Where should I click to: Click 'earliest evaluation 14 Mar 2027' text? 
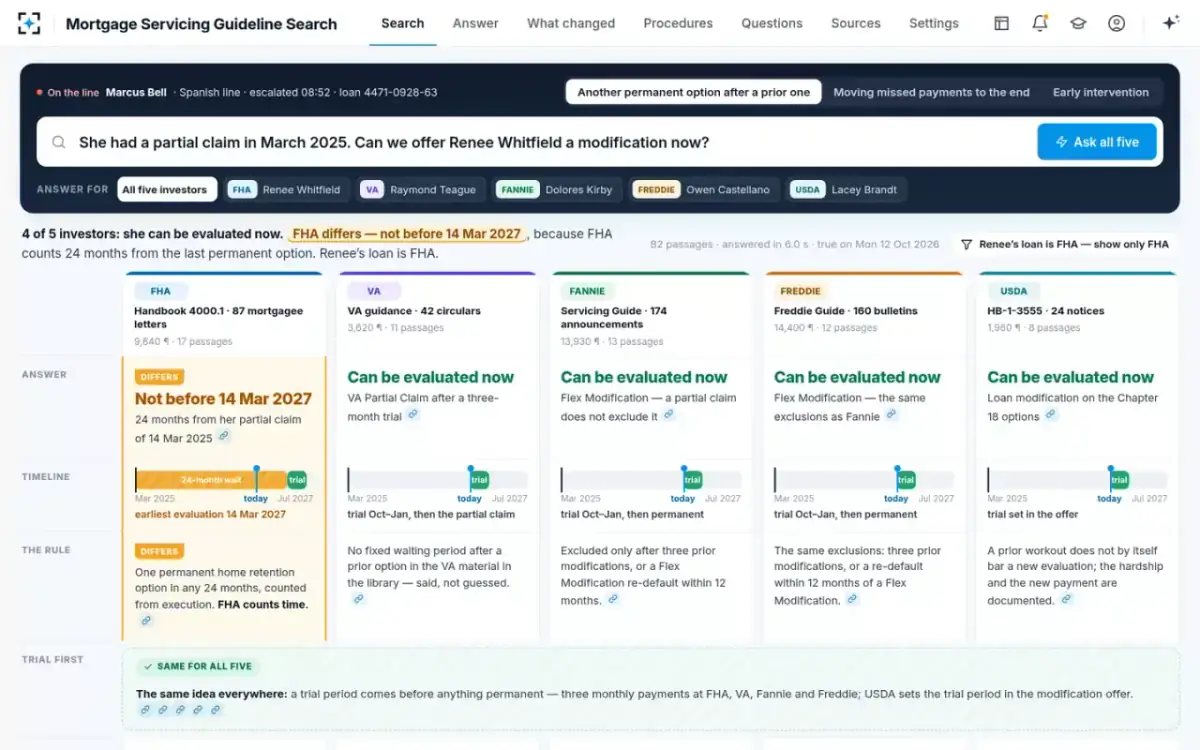click(210, 514)
